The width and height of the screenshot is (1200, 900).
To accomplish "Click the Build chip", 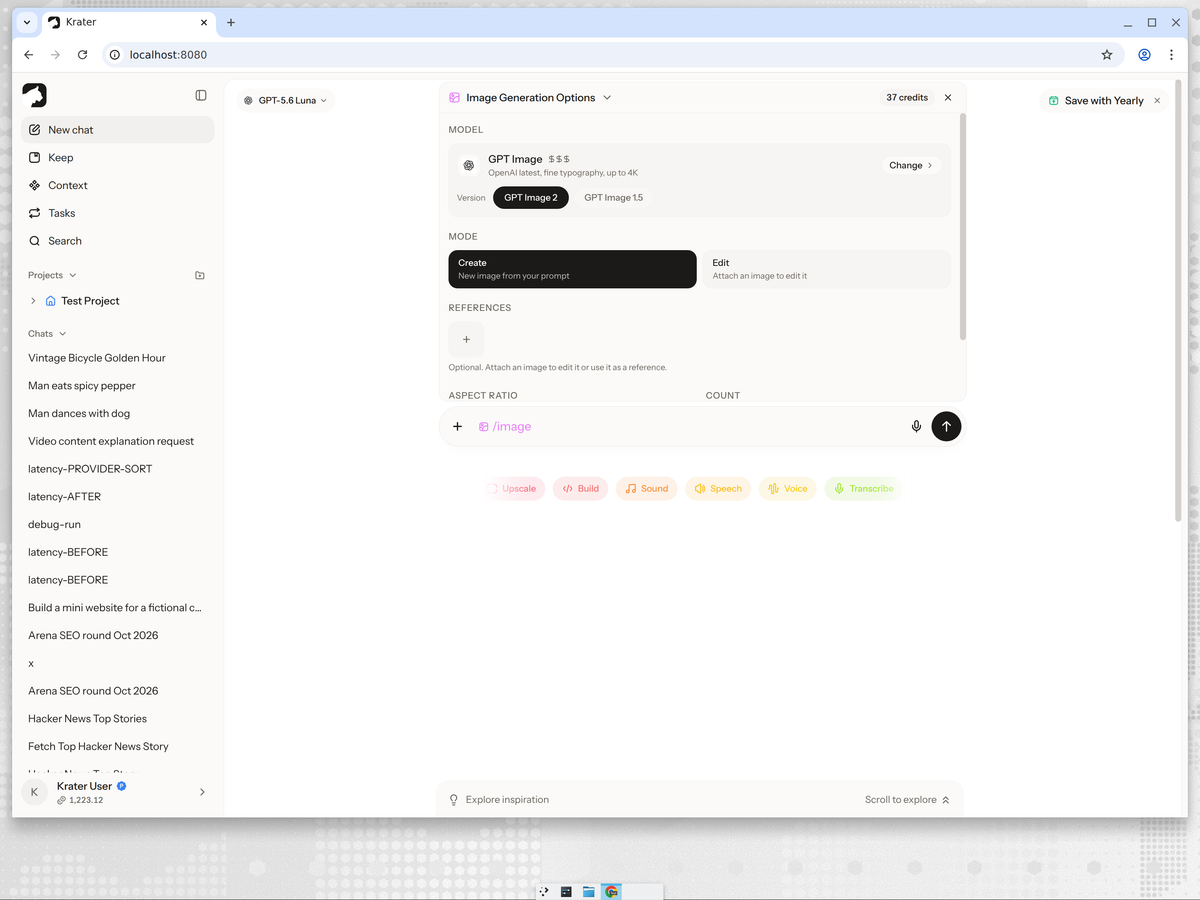I will tap(580, 488).
